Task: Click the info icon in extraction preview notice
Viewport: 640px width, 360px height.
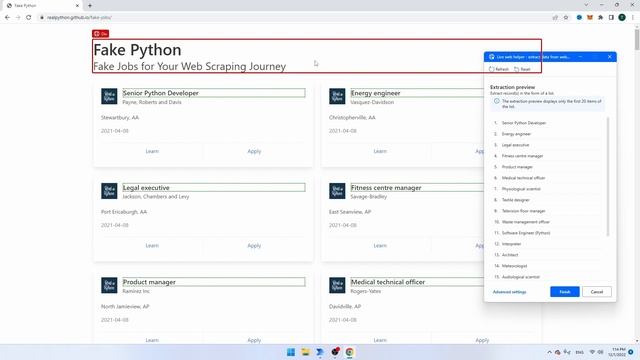Action: pyautogui.click(x=497, y=101)
